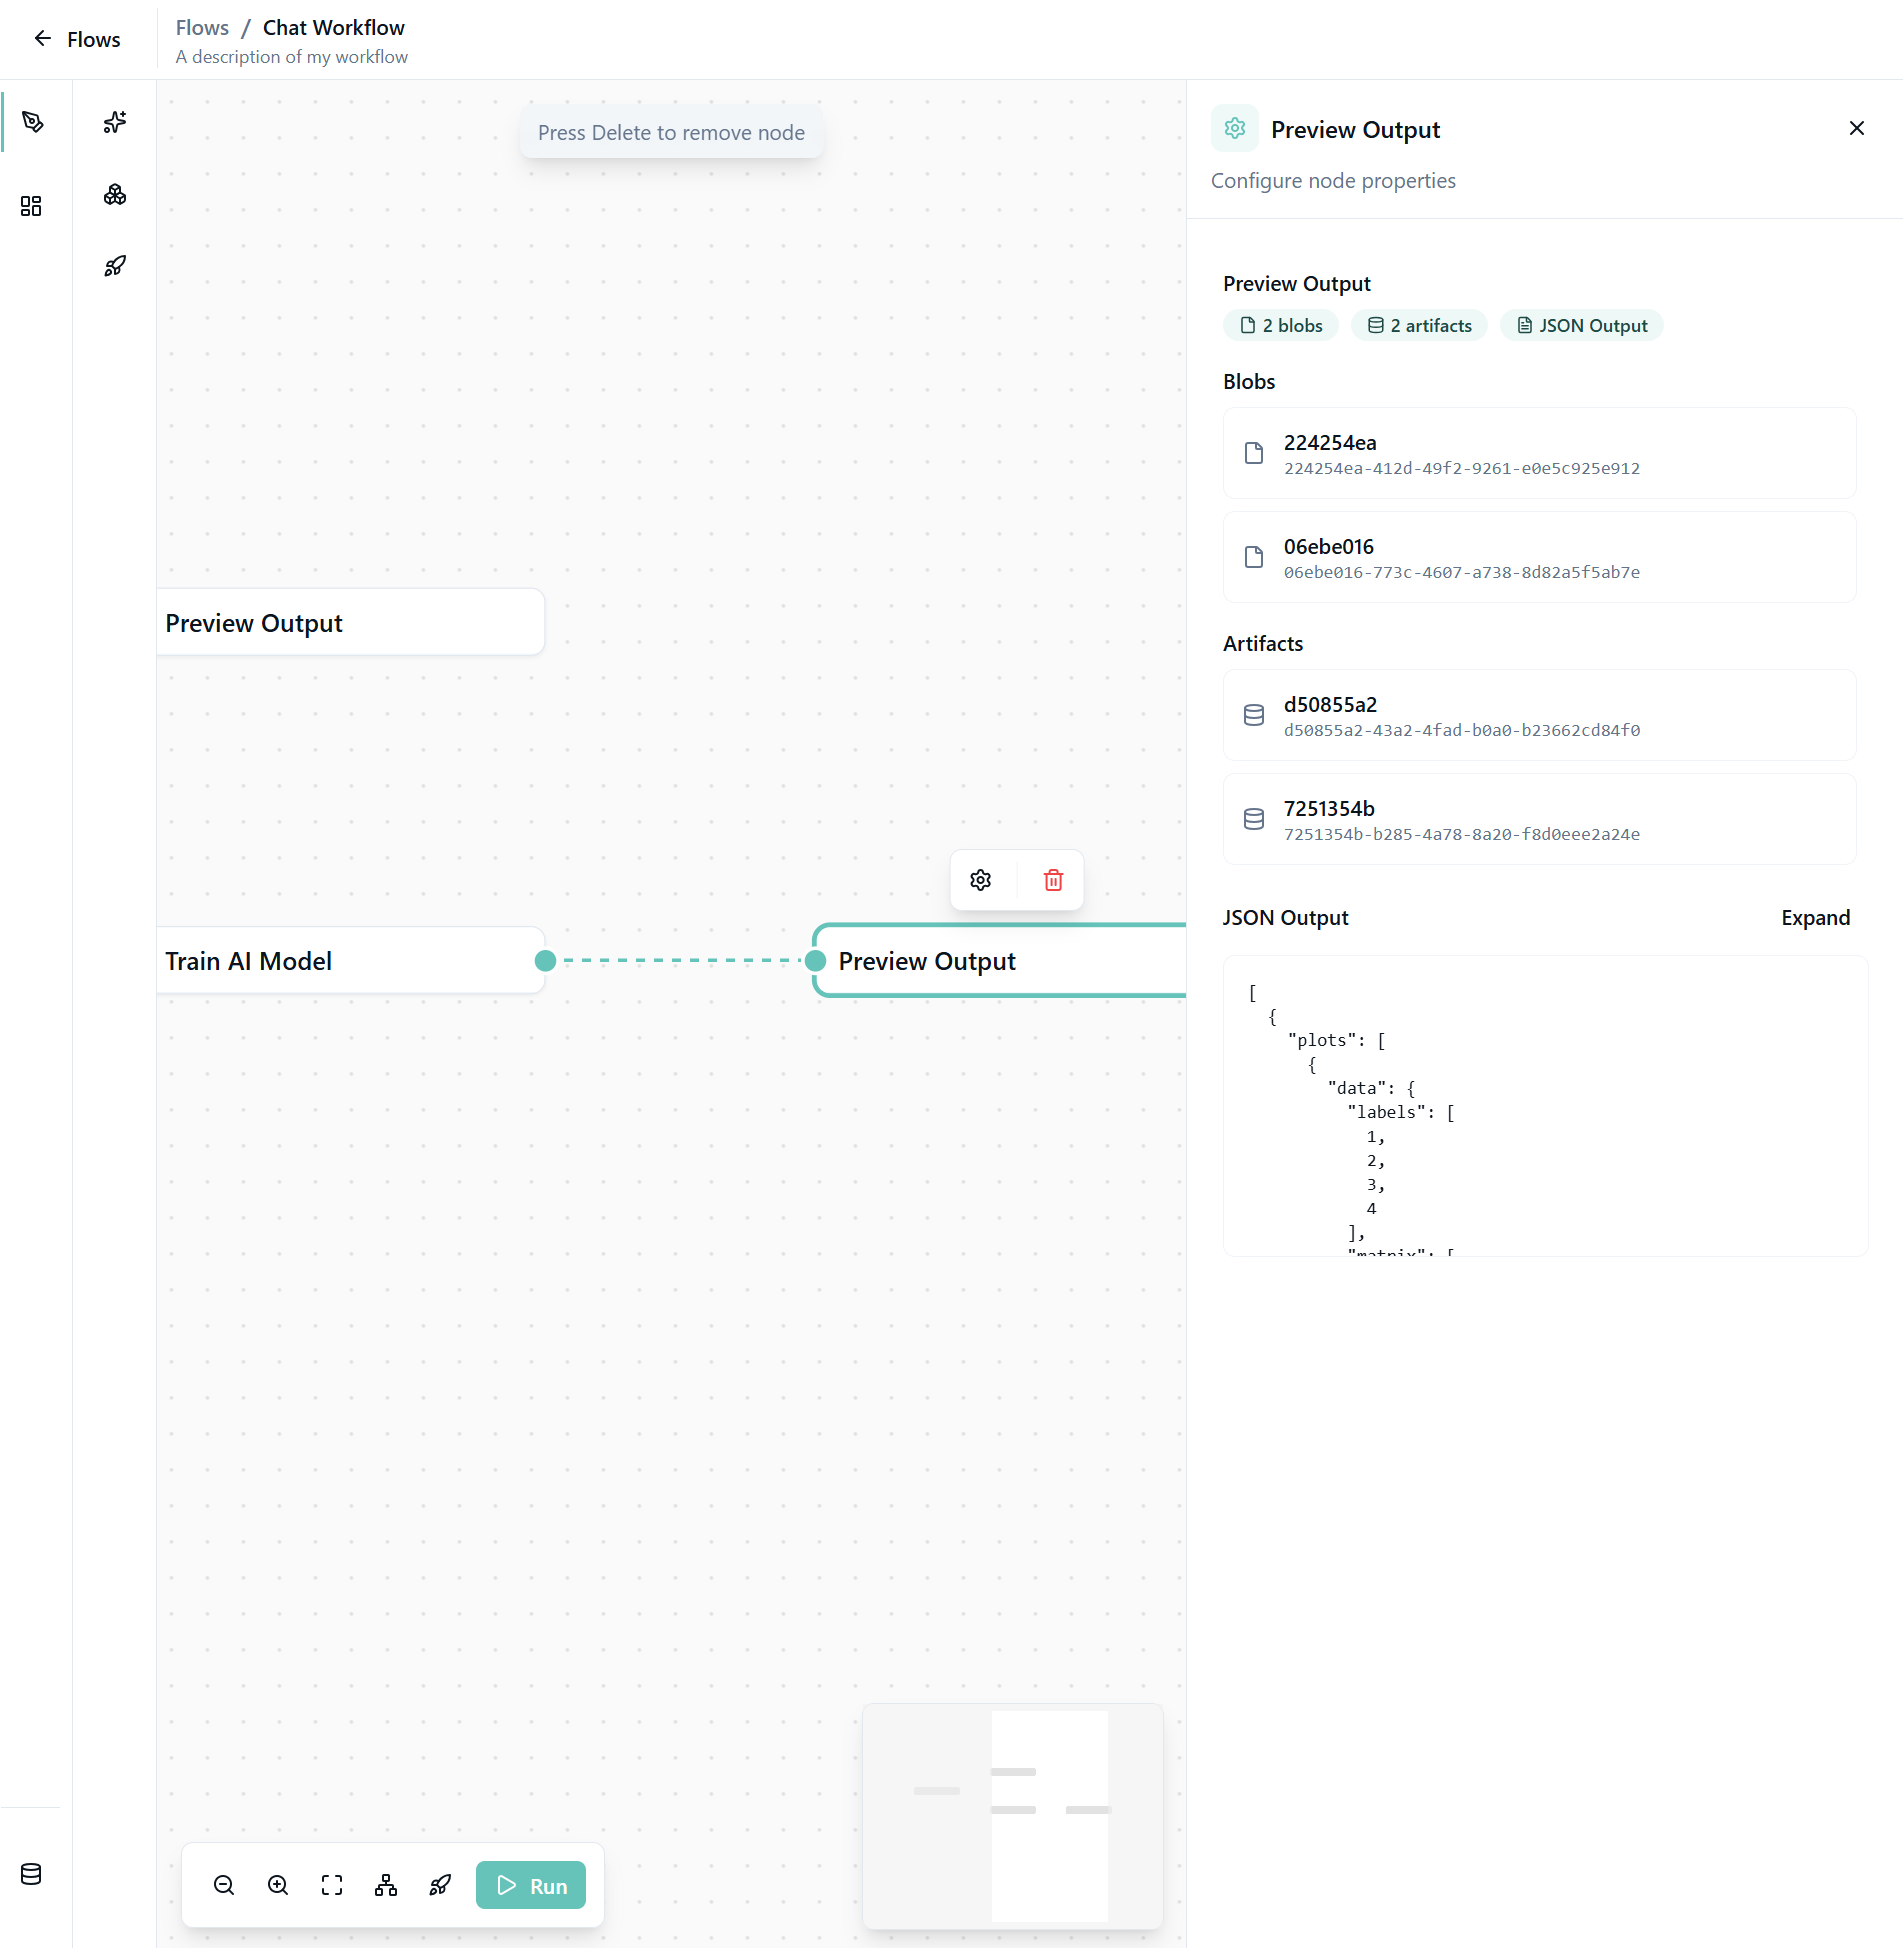Screen dimensions: 1903x1948
Task: Expand the JSON Output section
Action: pyautogui.click(x=1815, y=918)
